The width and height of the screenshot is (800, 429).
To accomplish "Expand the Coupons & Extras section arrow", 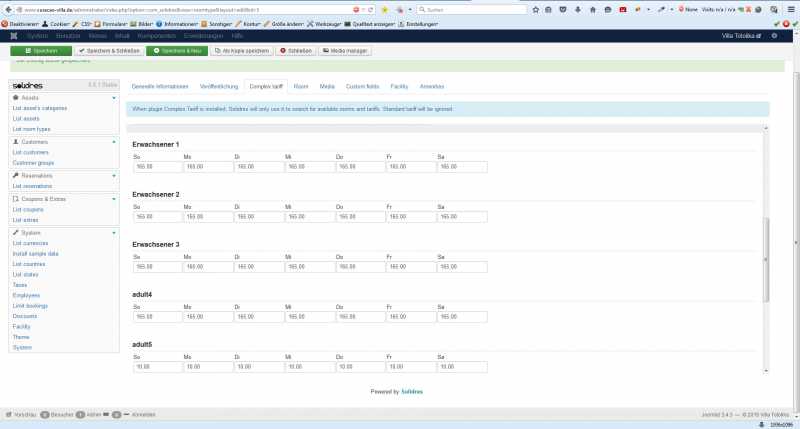I will (x=114, y=199).
